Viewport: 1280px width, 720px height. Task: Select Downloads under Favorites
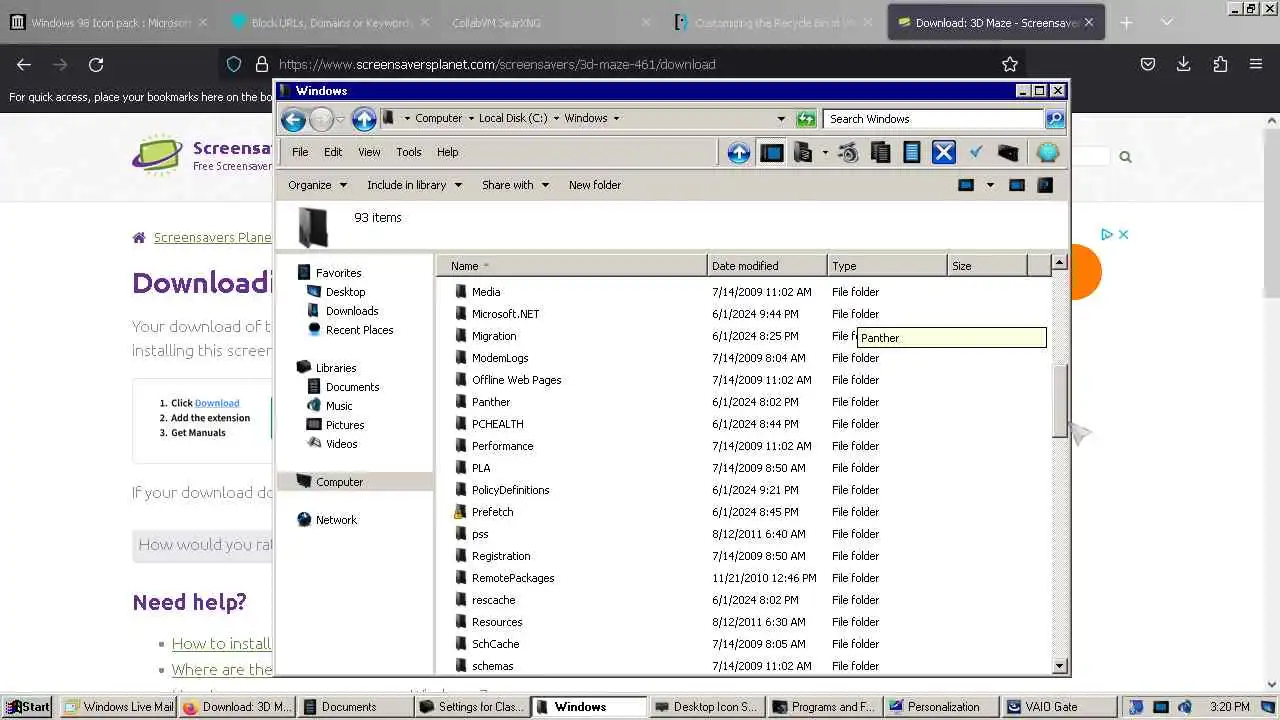tap(351, 311)
